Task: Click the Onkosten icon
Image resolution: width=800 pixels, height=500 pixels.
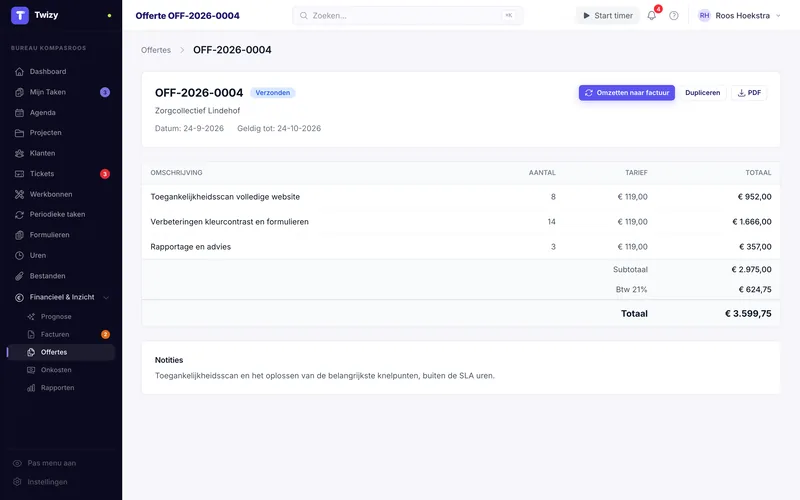Action: pos(31,370)
